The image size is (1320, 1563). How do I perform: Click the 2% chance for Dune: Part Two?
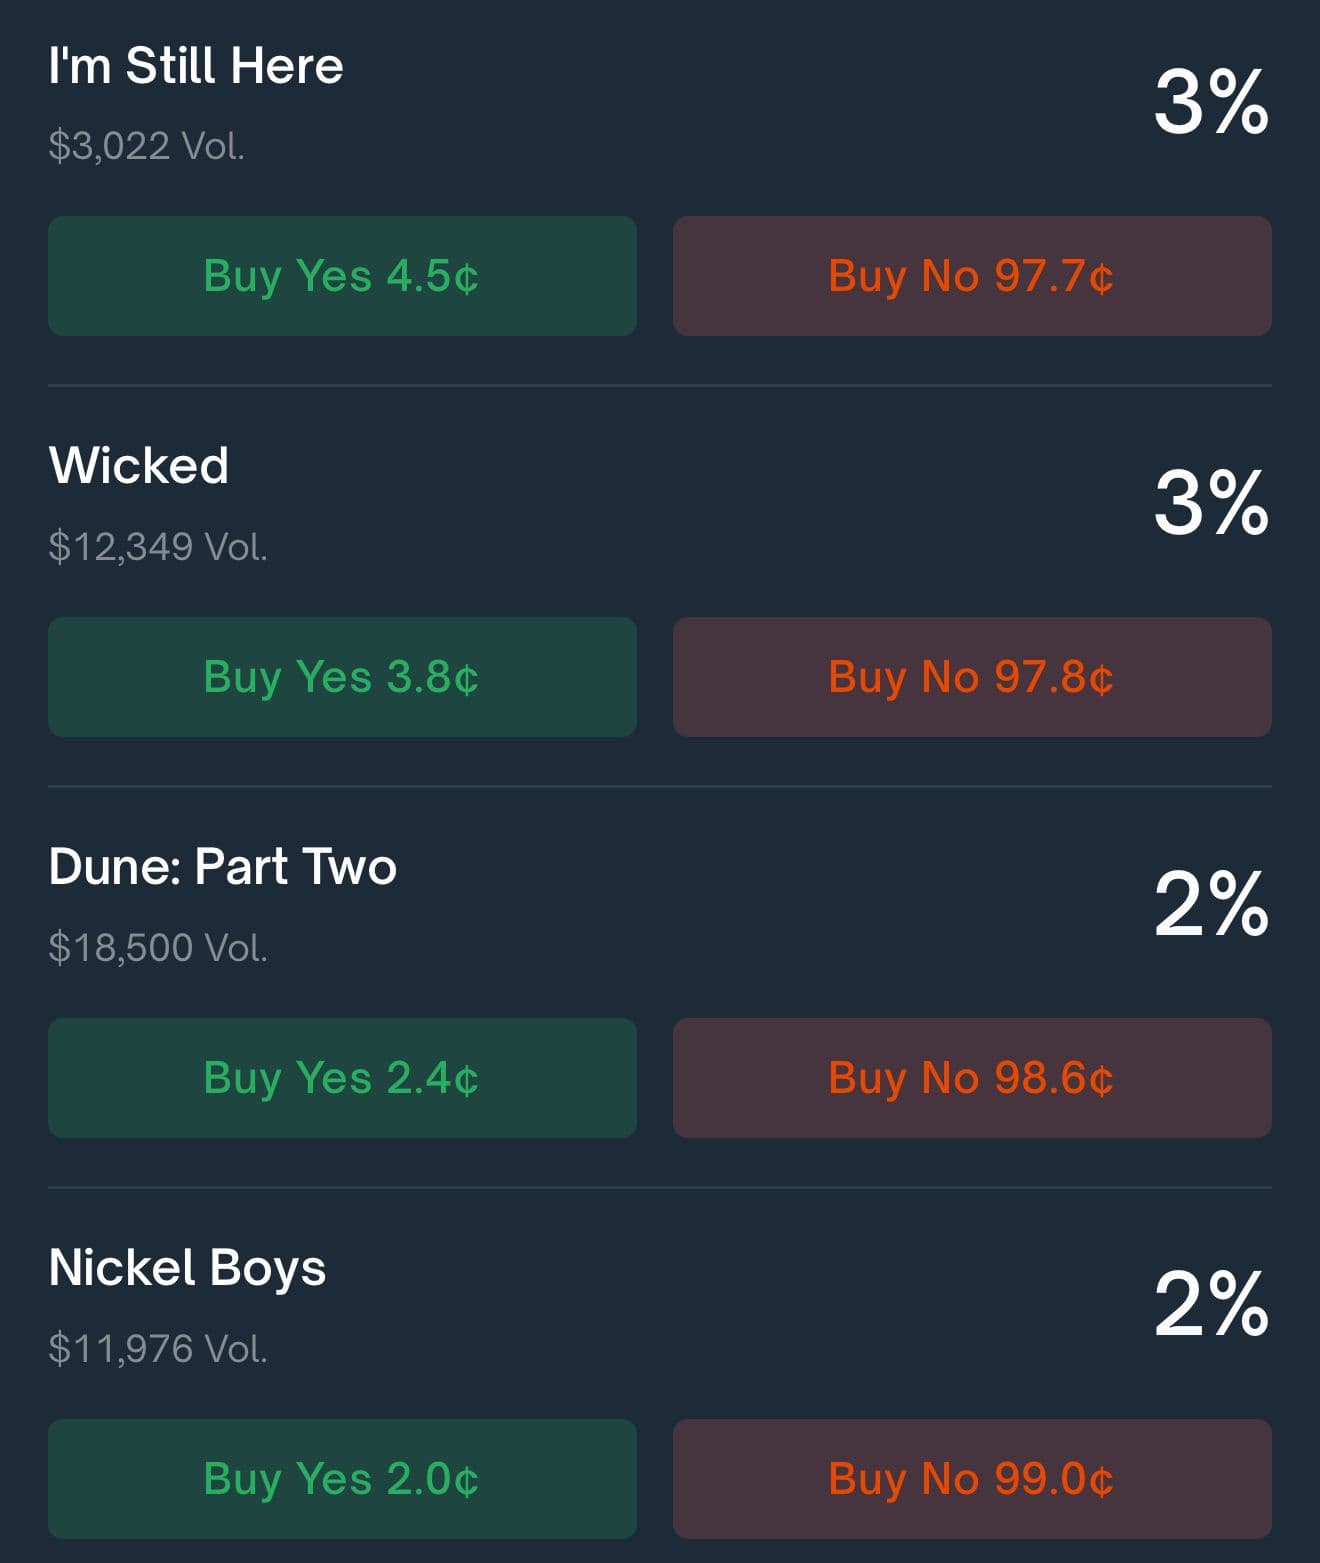pyautogui.click(x=1212, y=904)
